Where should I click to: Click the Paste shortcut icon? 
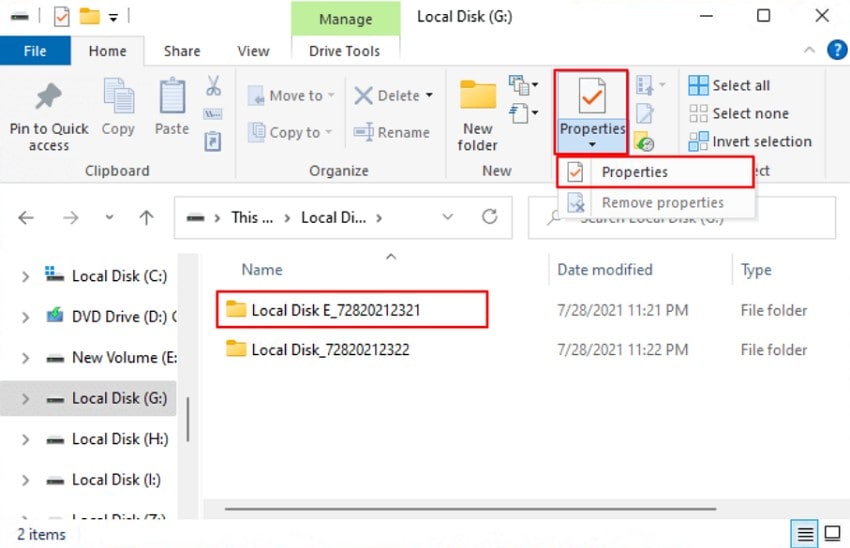point(212,141)
